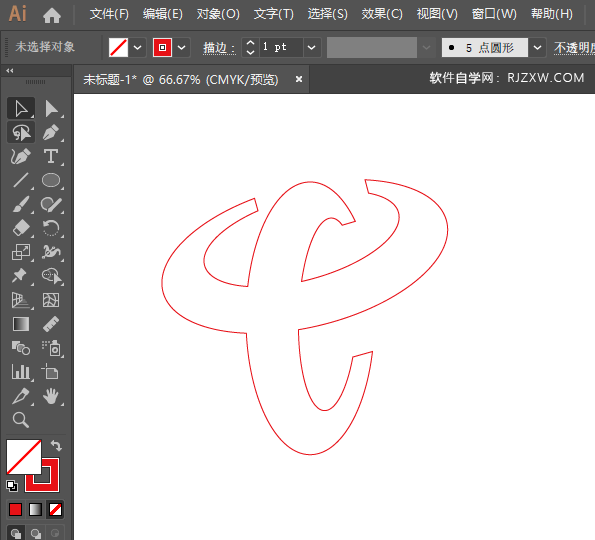Click control bar fill swatch (none)
The width and height of the screenshot is (595, 540).
coord(118,48)
